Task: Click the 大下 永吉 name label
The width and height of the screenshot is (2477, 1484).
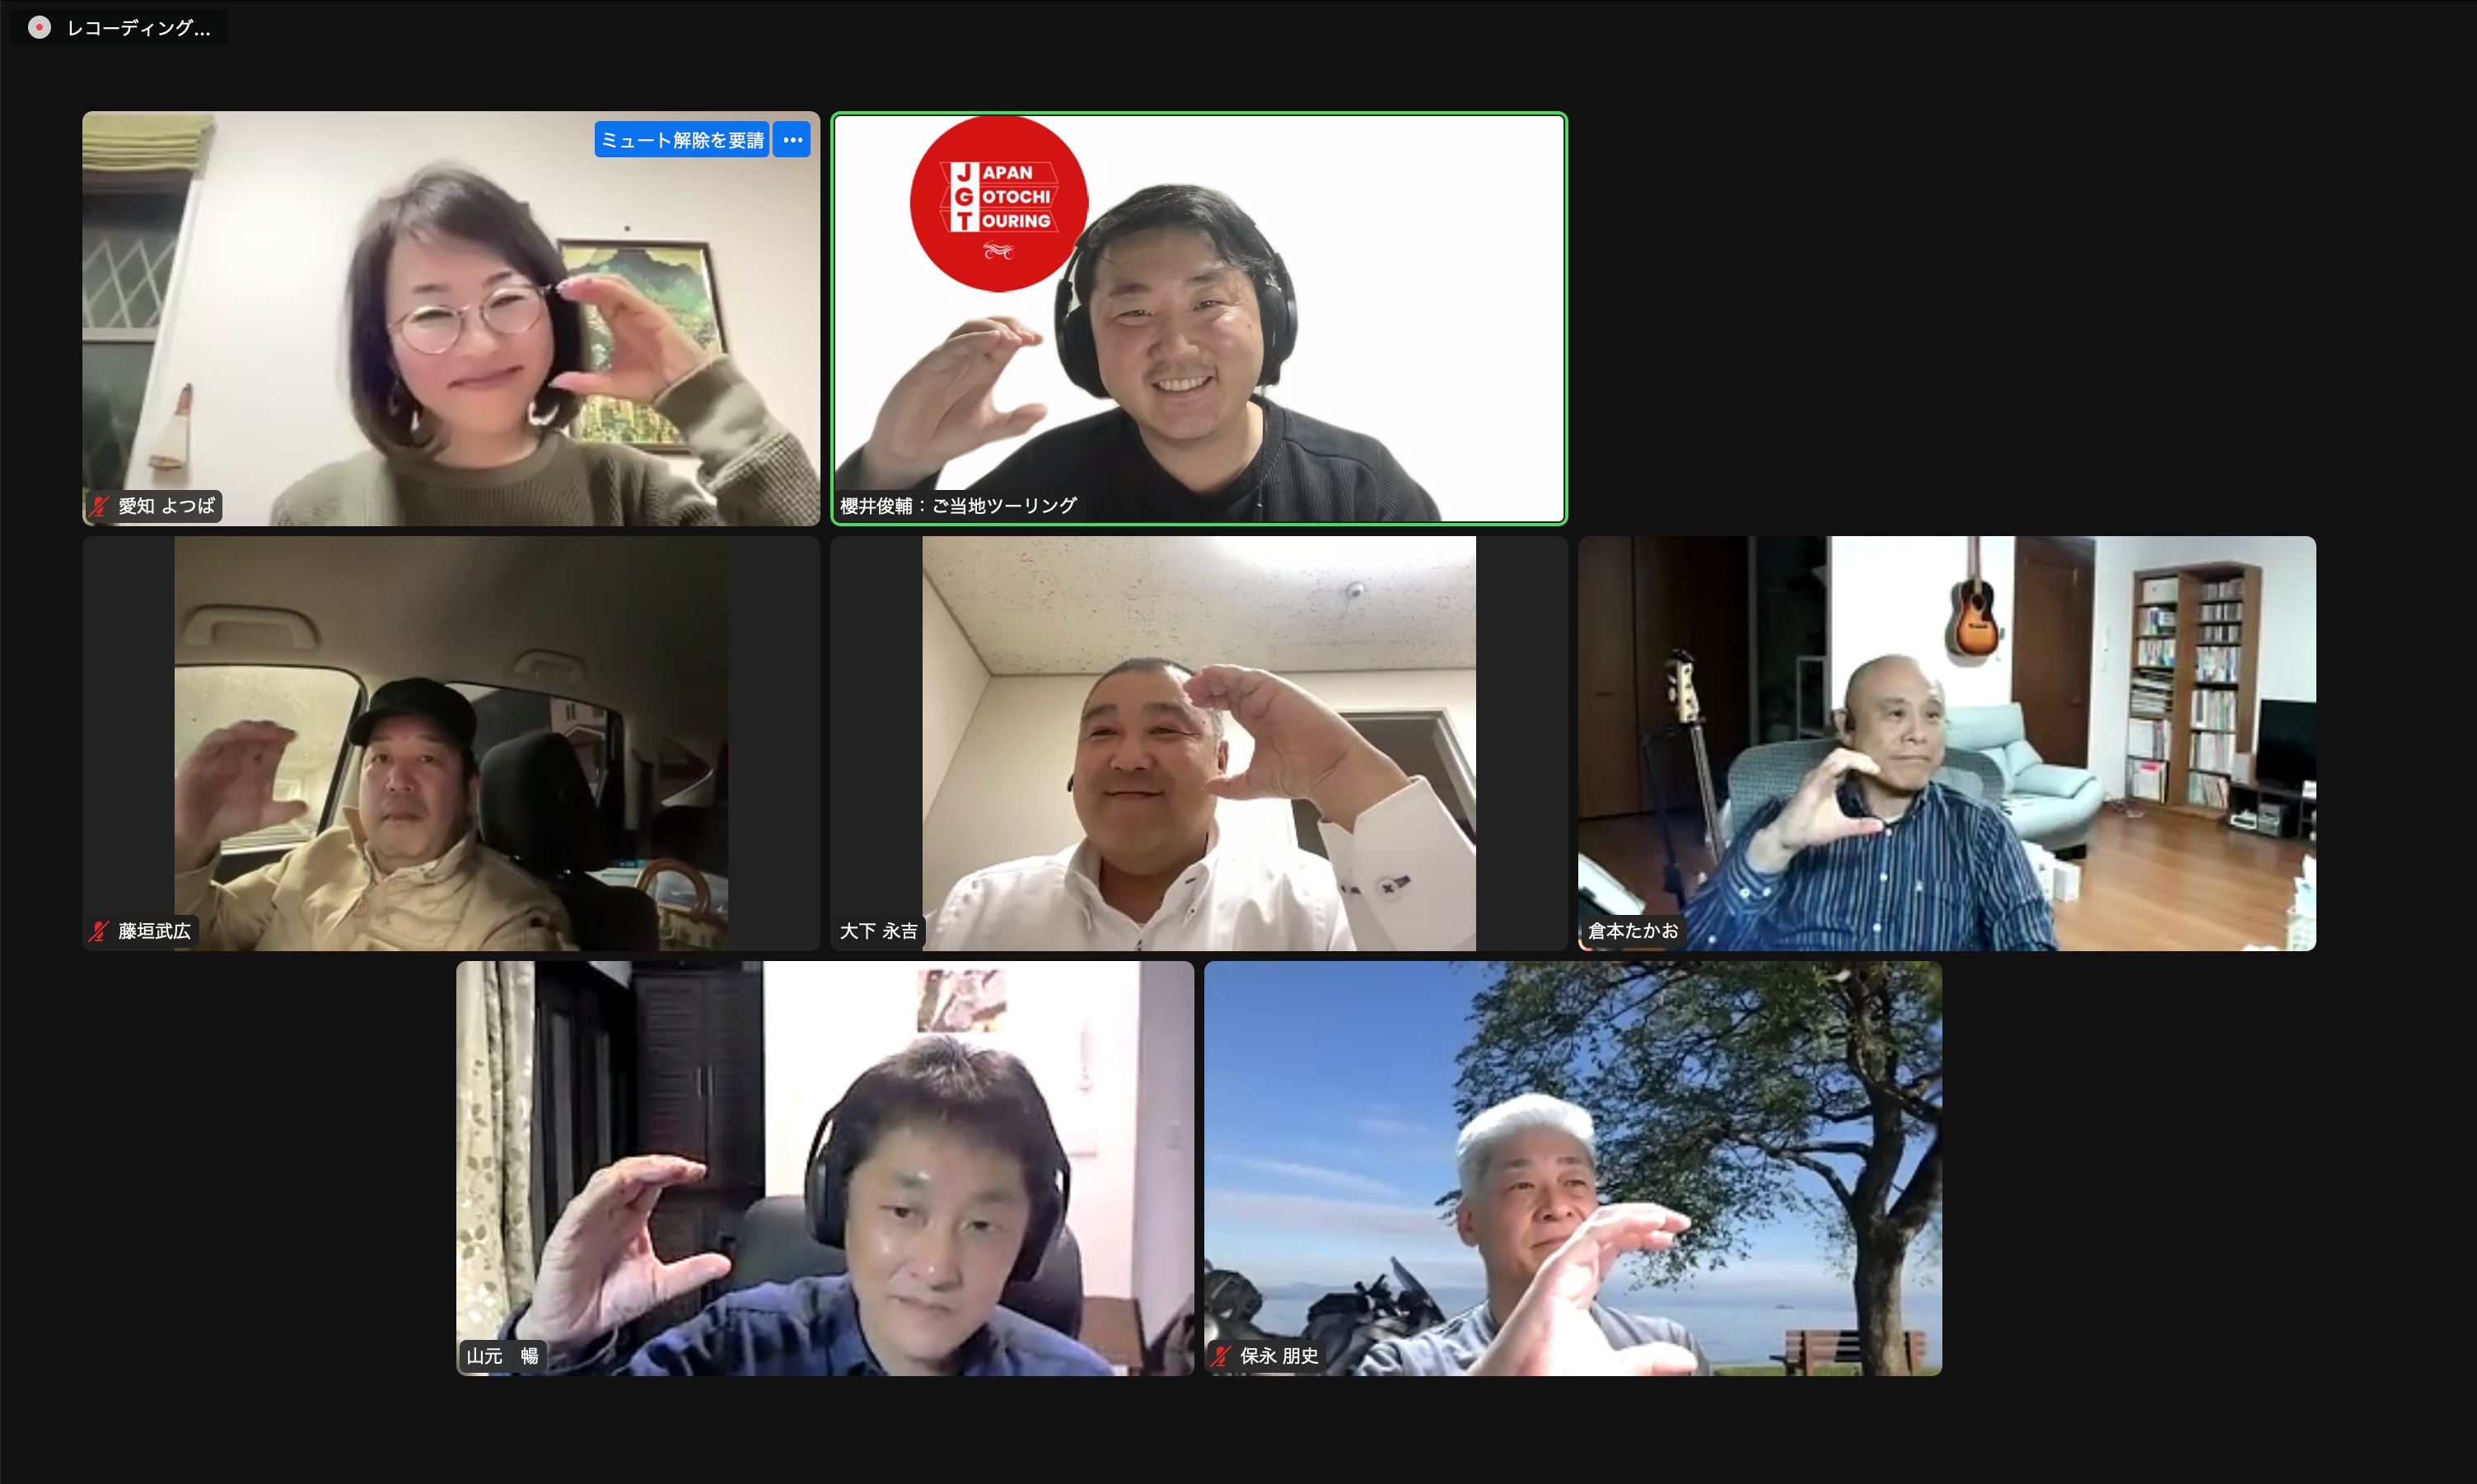Action: click(878, 931)
